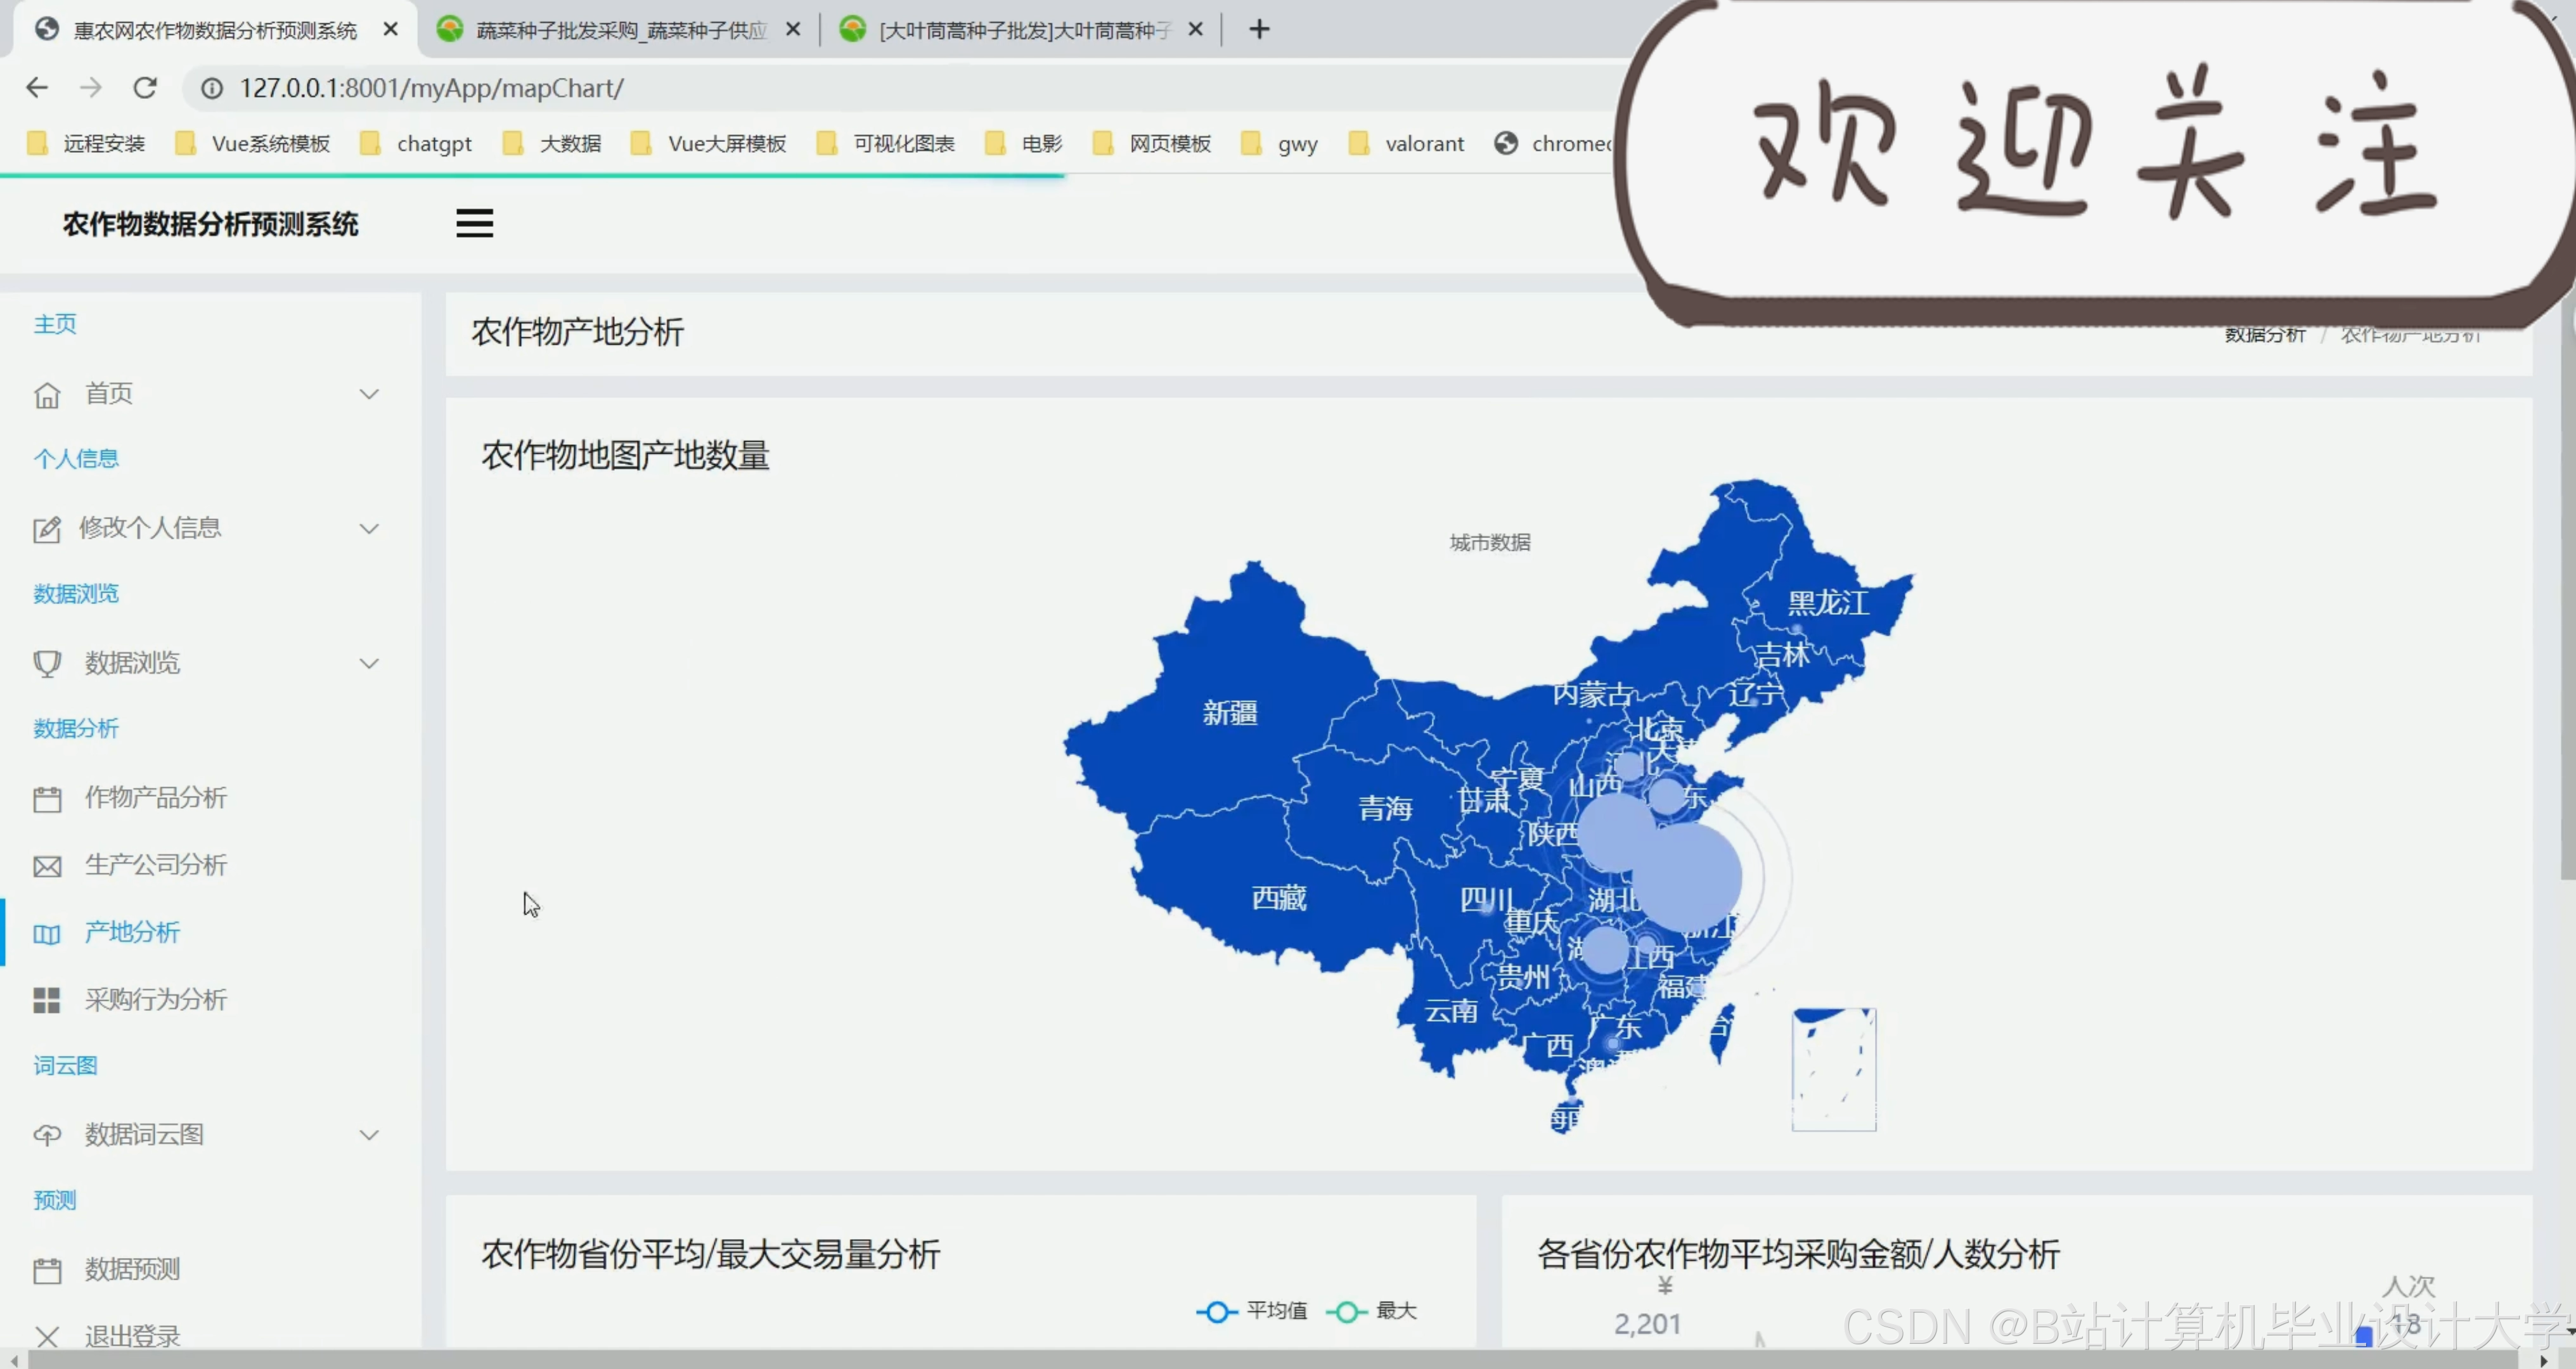
Task: Click the 生产公司分析 envelope icon
Action: point(47,866)
